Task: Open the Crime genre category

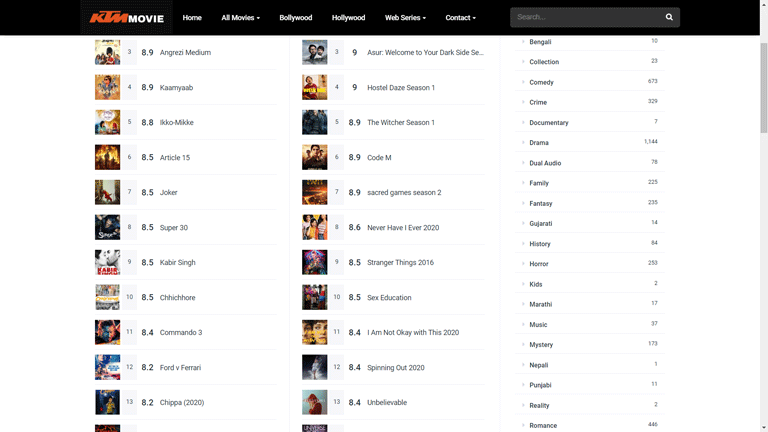Action: pos(538,102)
